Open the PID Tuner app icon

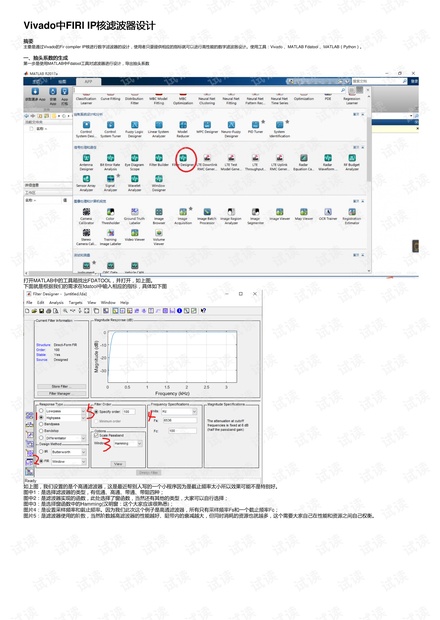(255, 125)
